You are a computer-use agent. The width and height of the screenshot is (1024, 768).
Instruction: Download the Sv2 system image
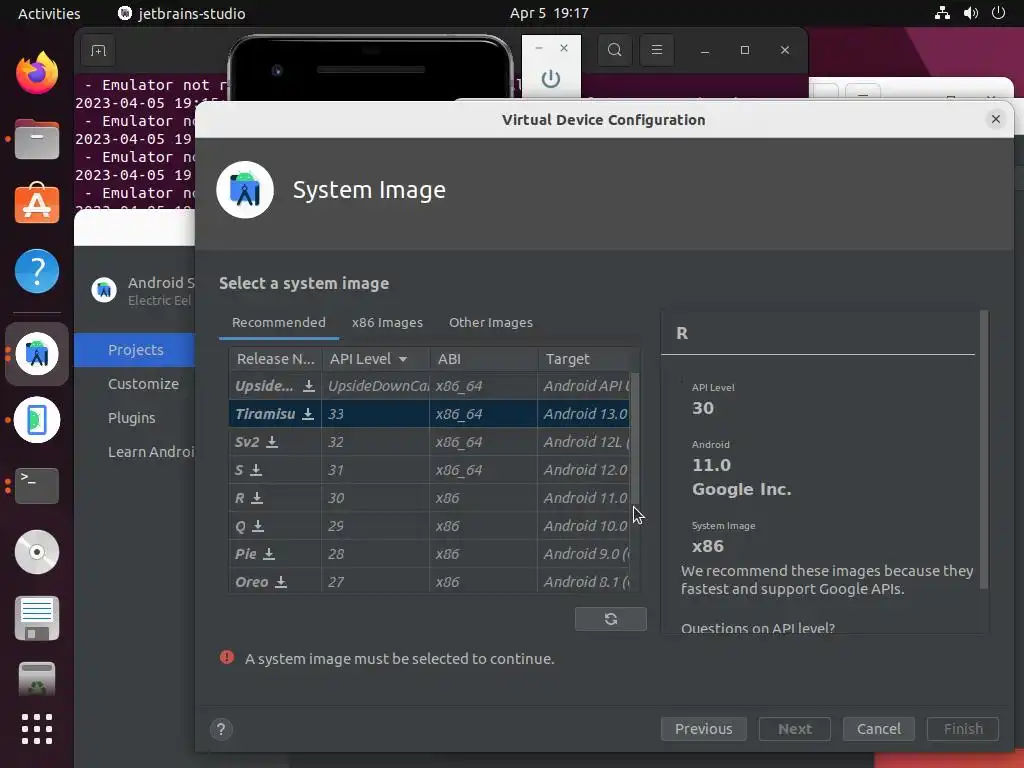272,442
